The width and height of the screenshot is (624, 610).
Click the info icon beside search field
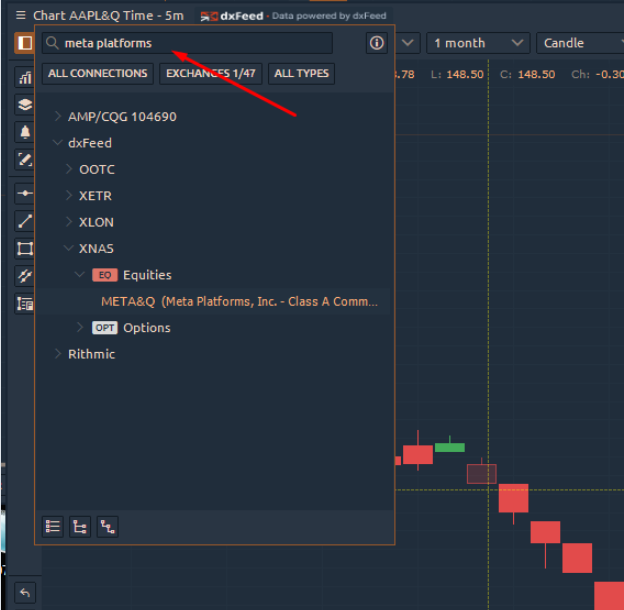tap(376, 43)
